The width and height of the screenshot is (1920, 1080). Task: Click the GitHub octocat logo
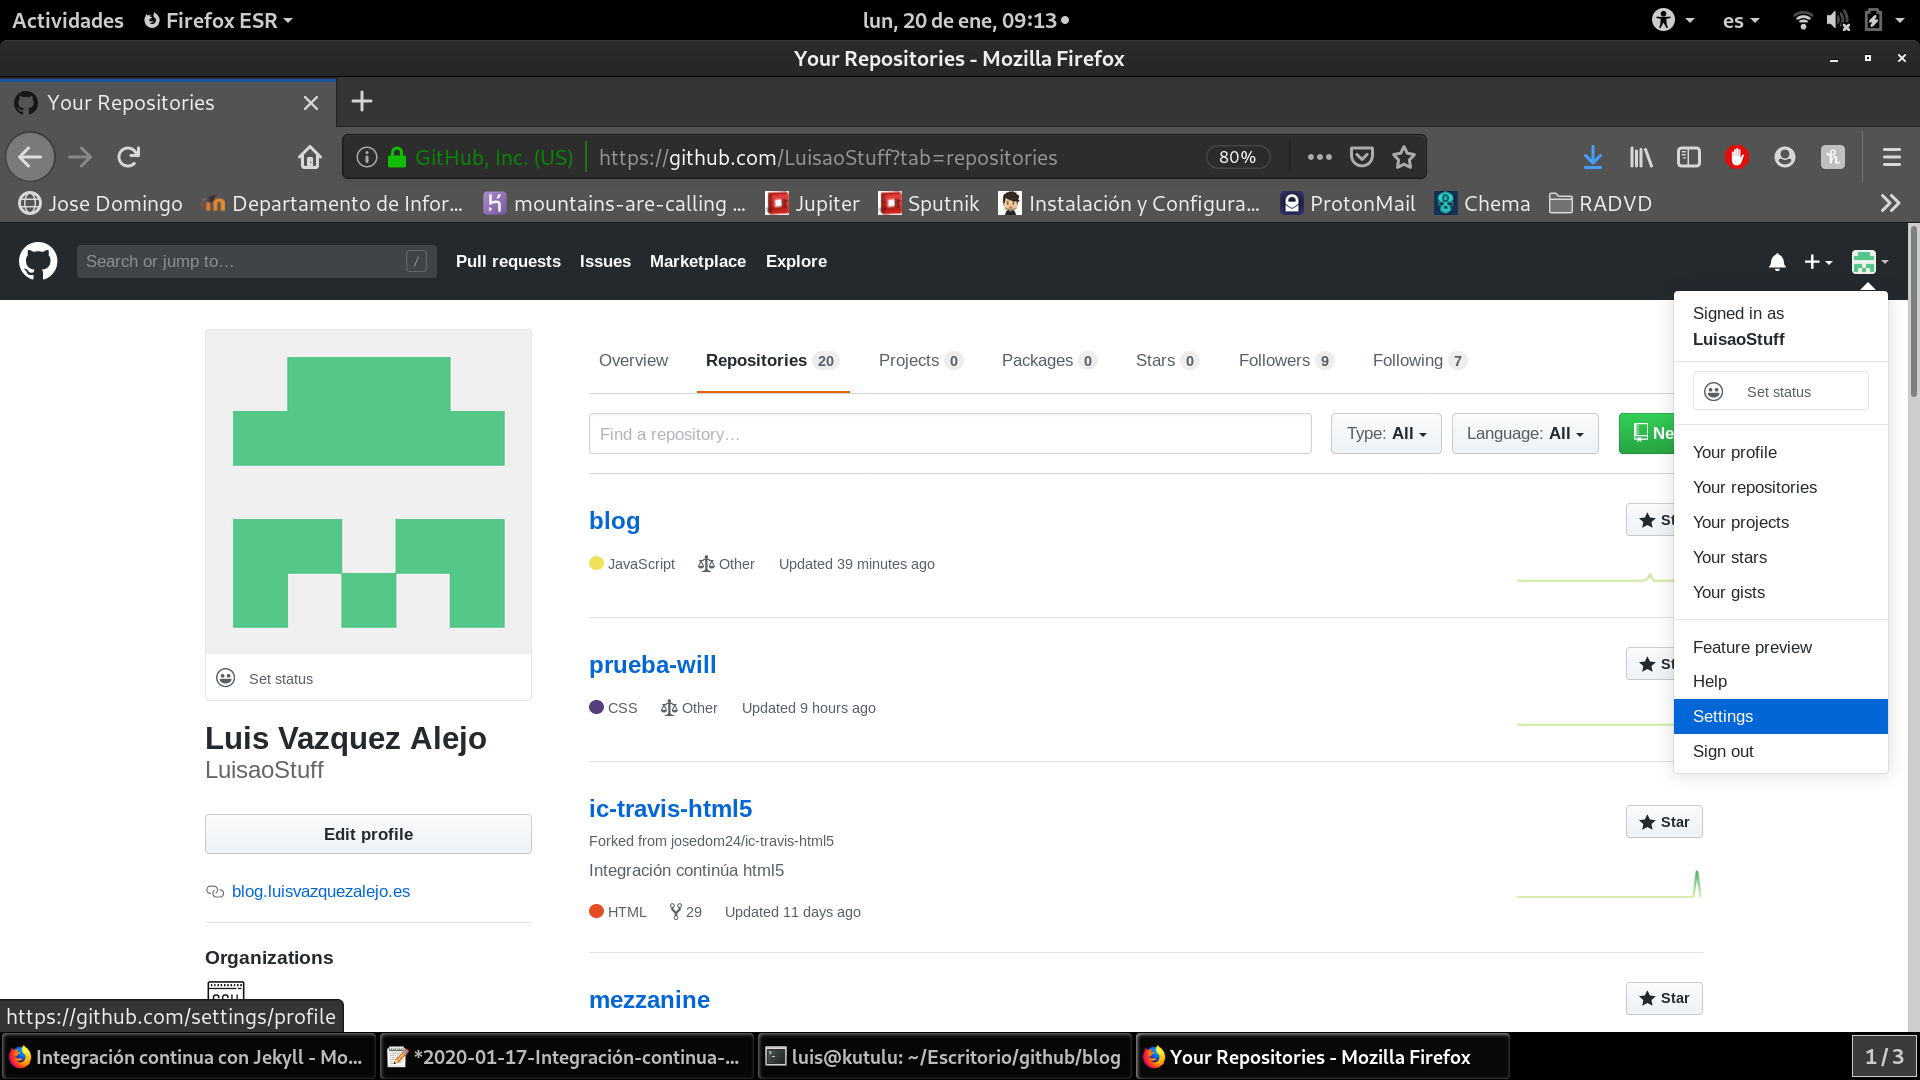point(38,261)
